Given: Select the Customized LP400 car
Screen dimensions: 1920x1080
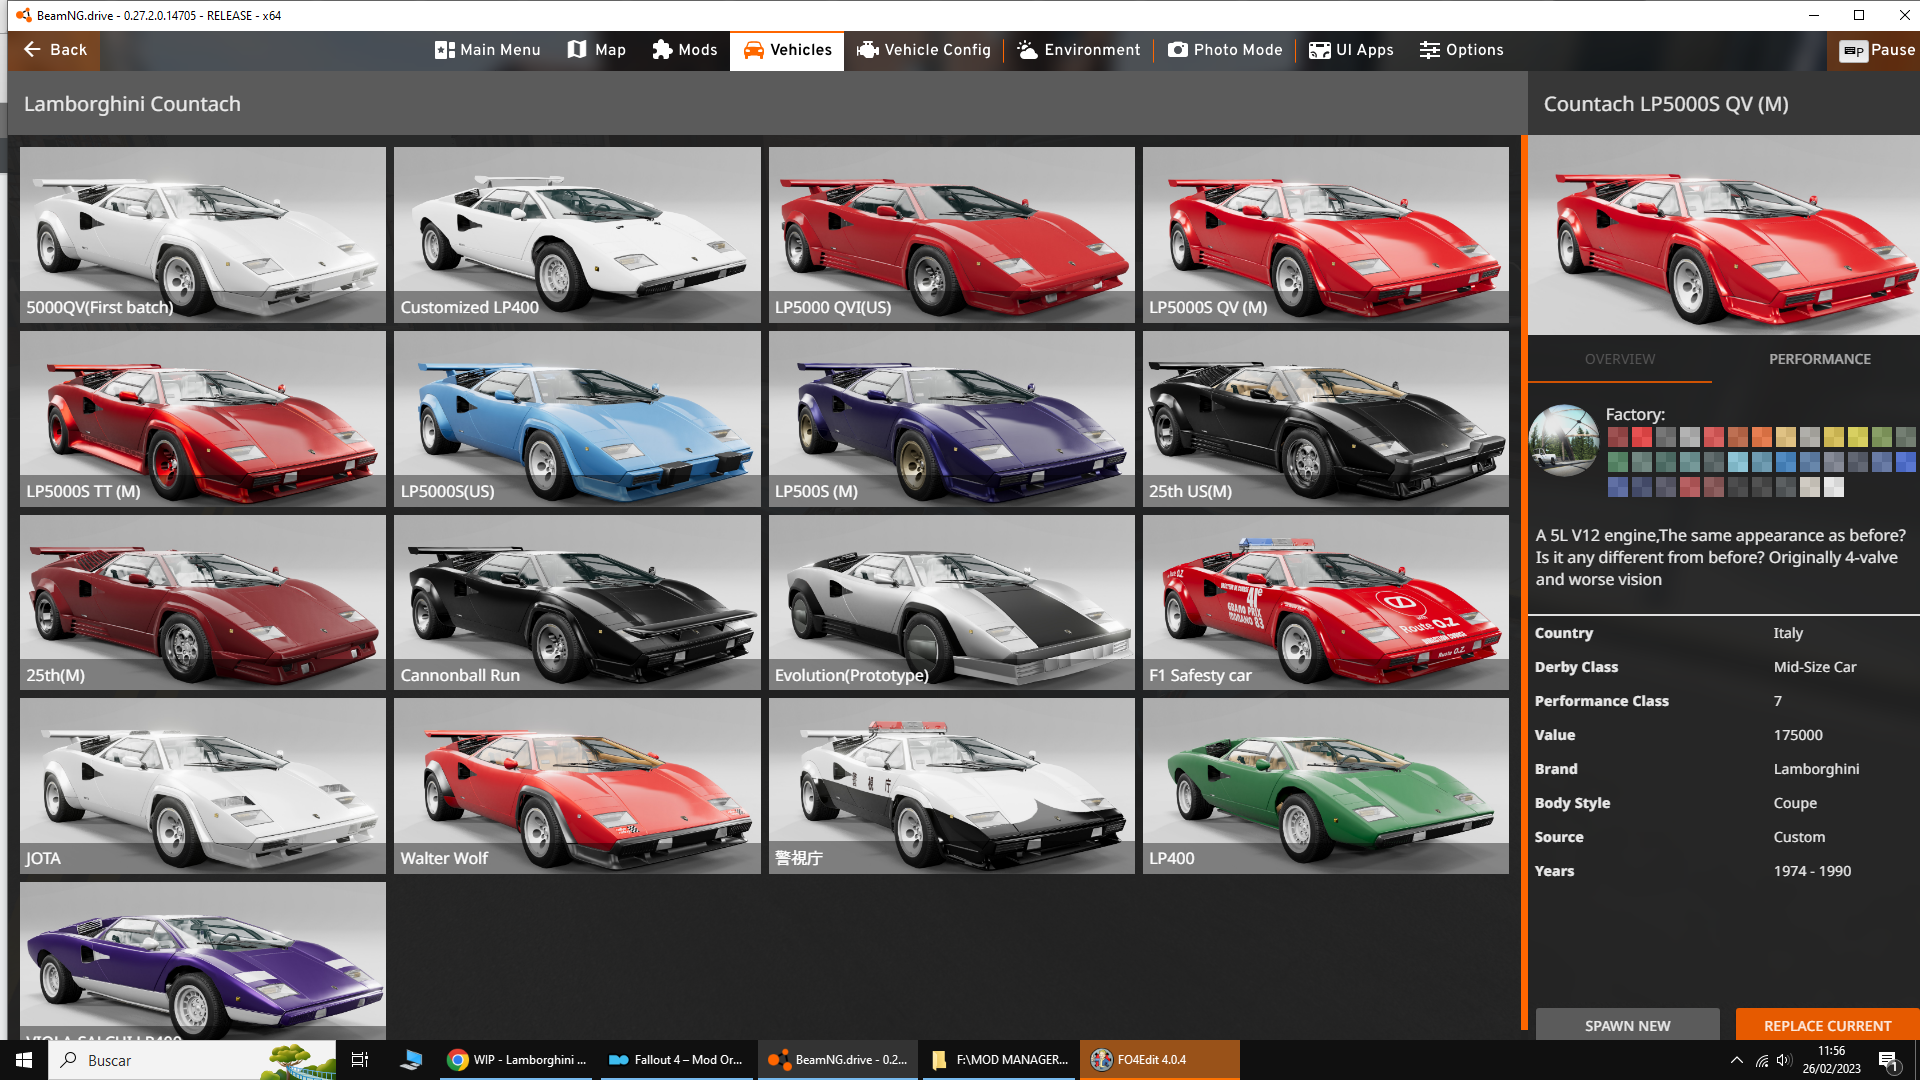Looking at the screenshot, I should pos(577,235).
